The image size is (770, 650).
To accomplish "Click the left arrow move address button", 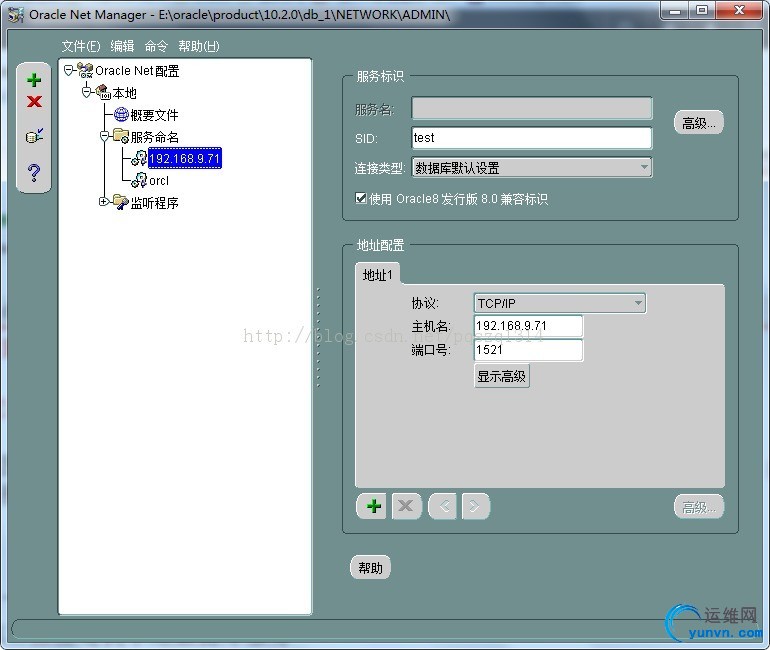I will (443, 506).
